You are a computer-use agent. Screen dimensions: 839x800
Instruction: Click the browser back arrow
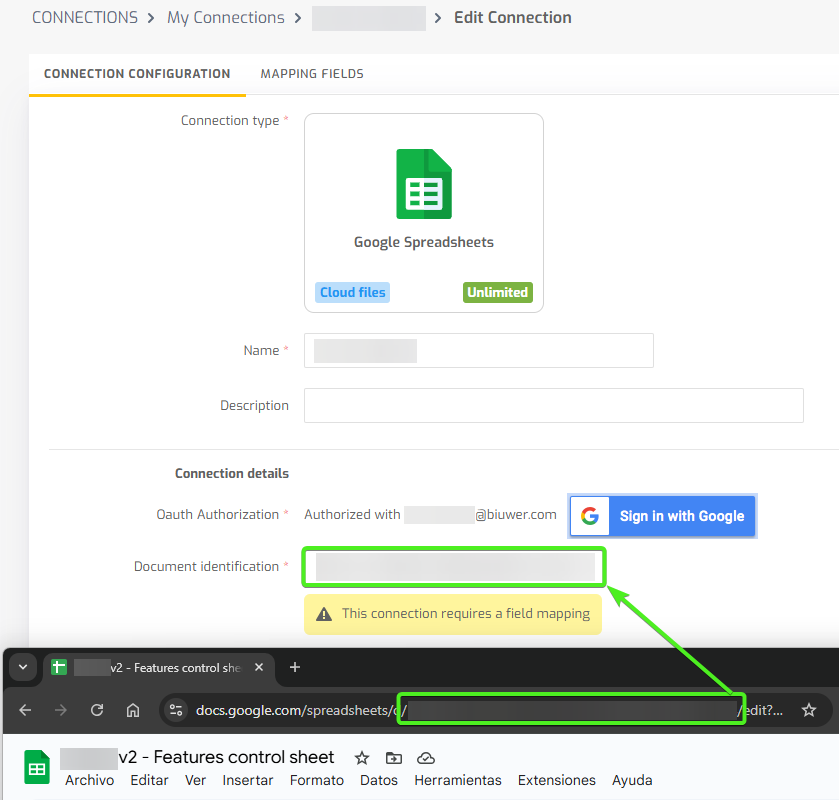tap(25, 710)
